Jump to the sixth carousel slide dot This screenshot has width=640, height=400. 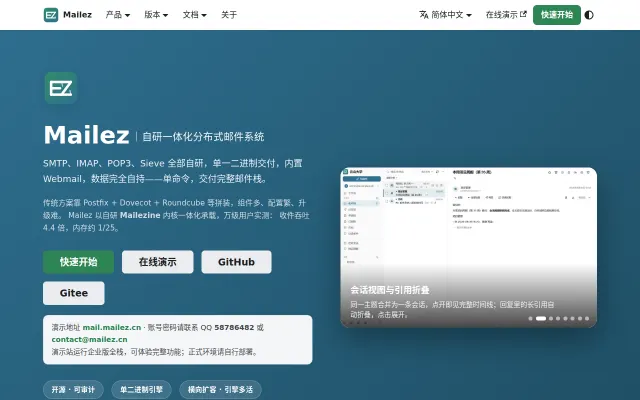pos(573,318)
